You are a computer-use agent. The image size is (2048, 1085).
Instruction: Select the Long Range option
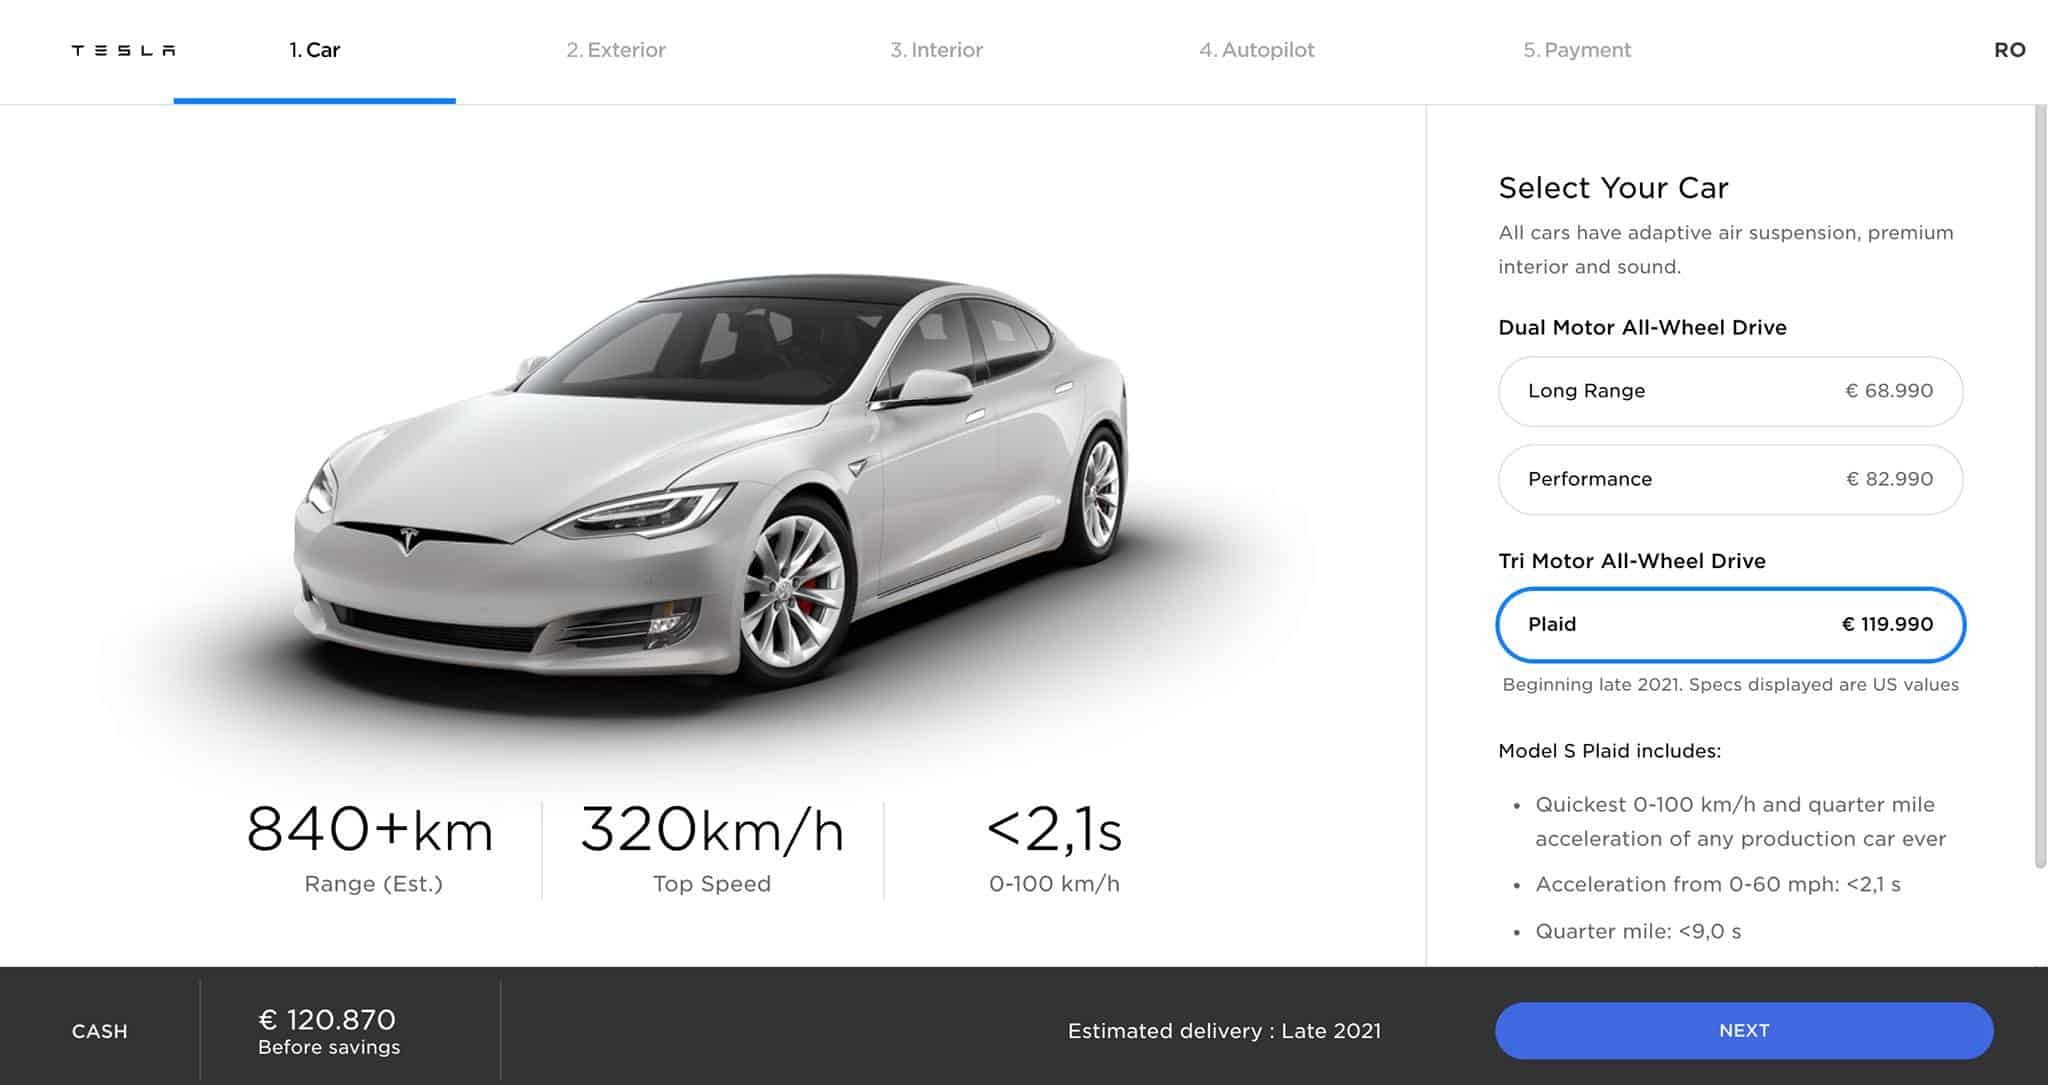[x=1730, y=391]
